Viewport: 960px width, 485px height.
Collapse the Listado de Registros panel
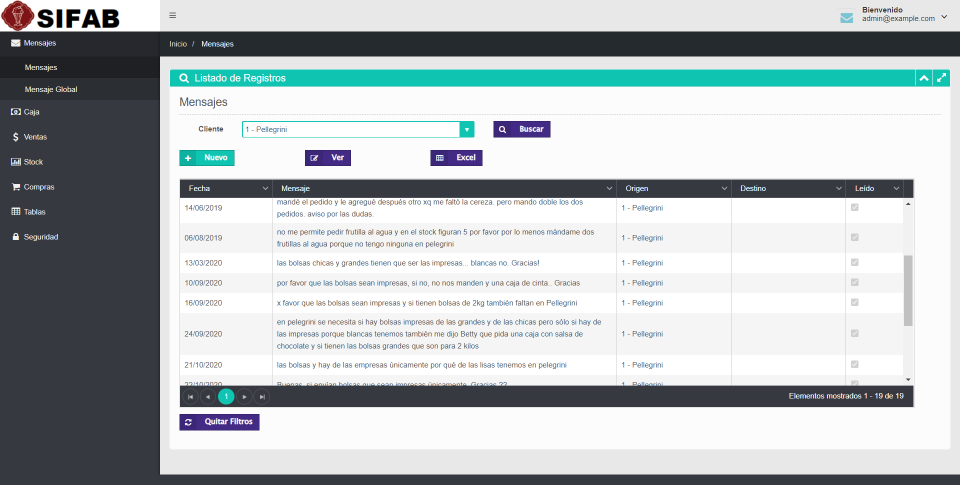coord(924,78)
